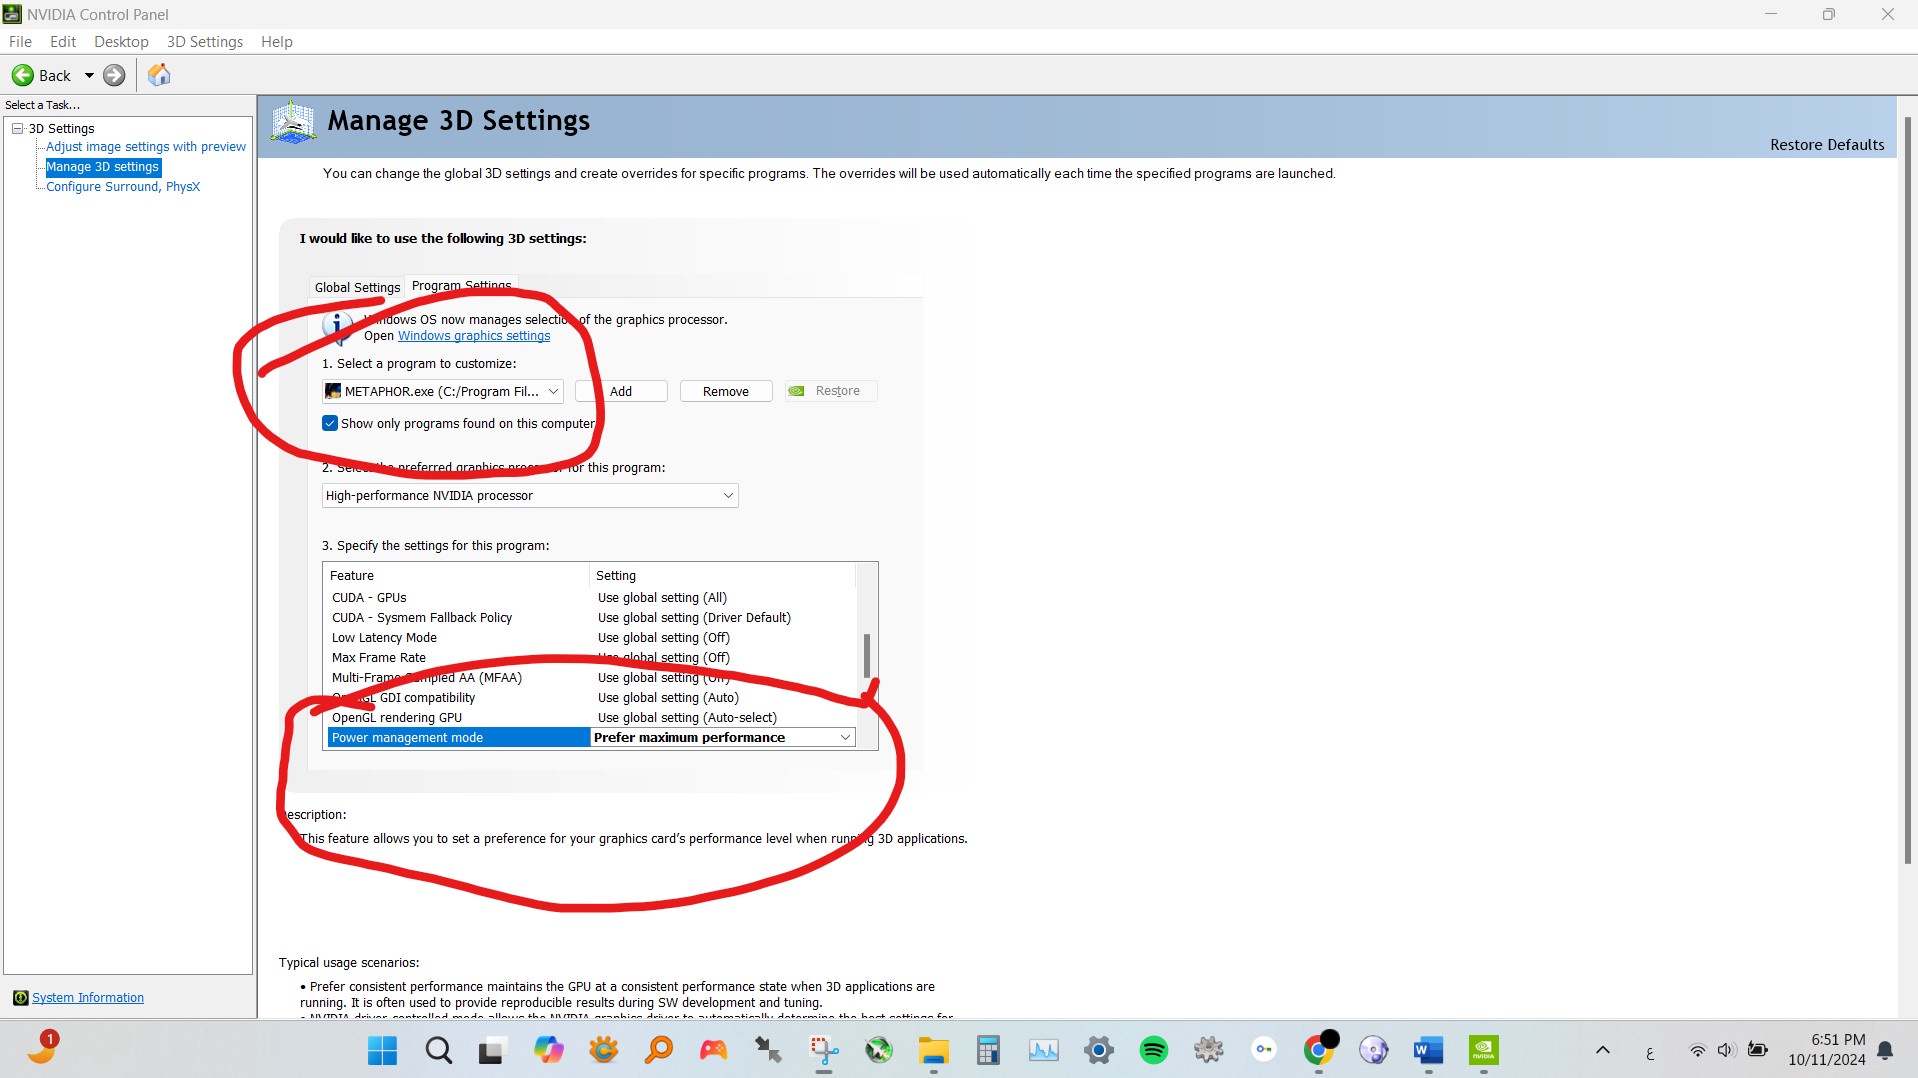Toggle Show only programs found checkbox
Screen dimensions: 1918x1078
pyautogui.click(x=330, y=423)
